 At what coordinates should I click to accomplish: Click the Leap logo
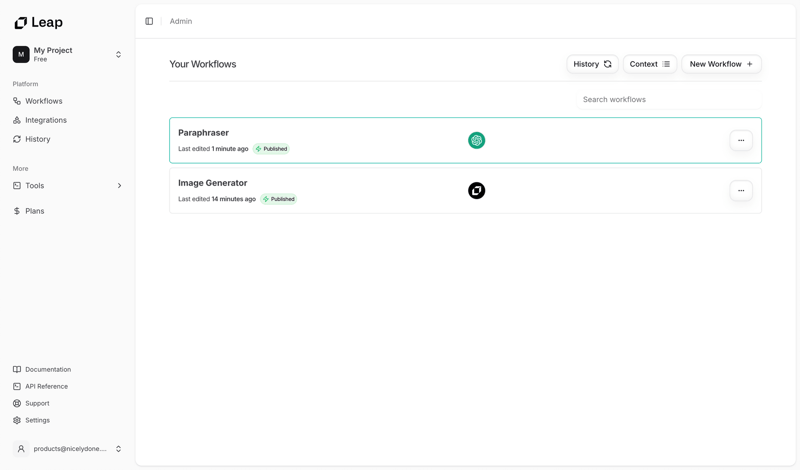click(x=38, y=22)
